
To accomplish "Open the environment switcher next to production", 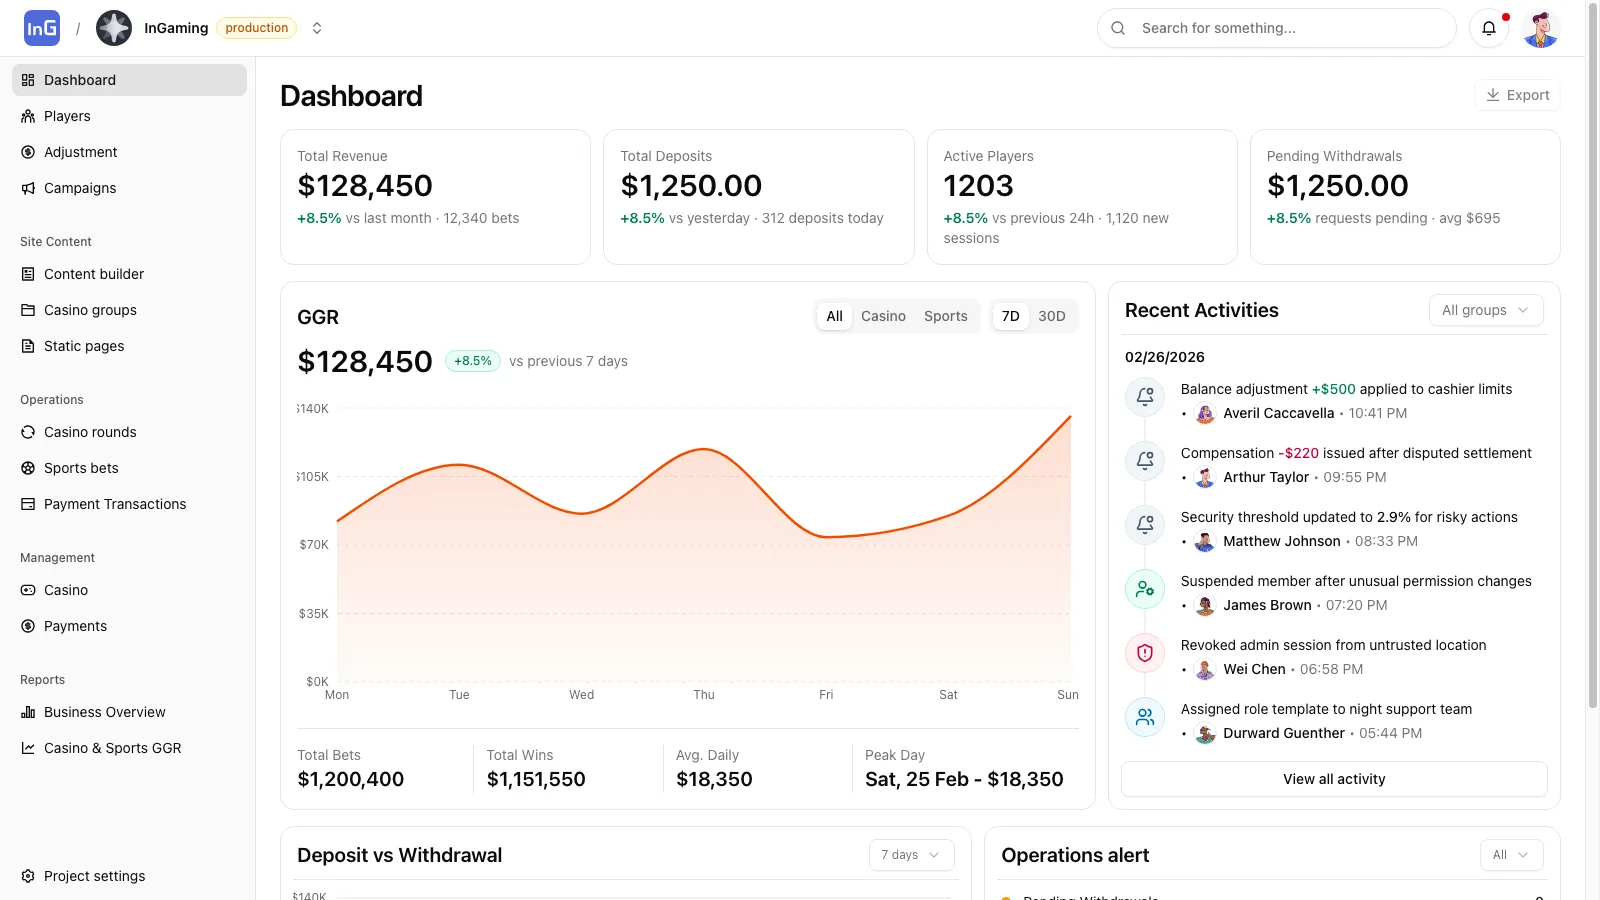I will click(x=317, y=28).
